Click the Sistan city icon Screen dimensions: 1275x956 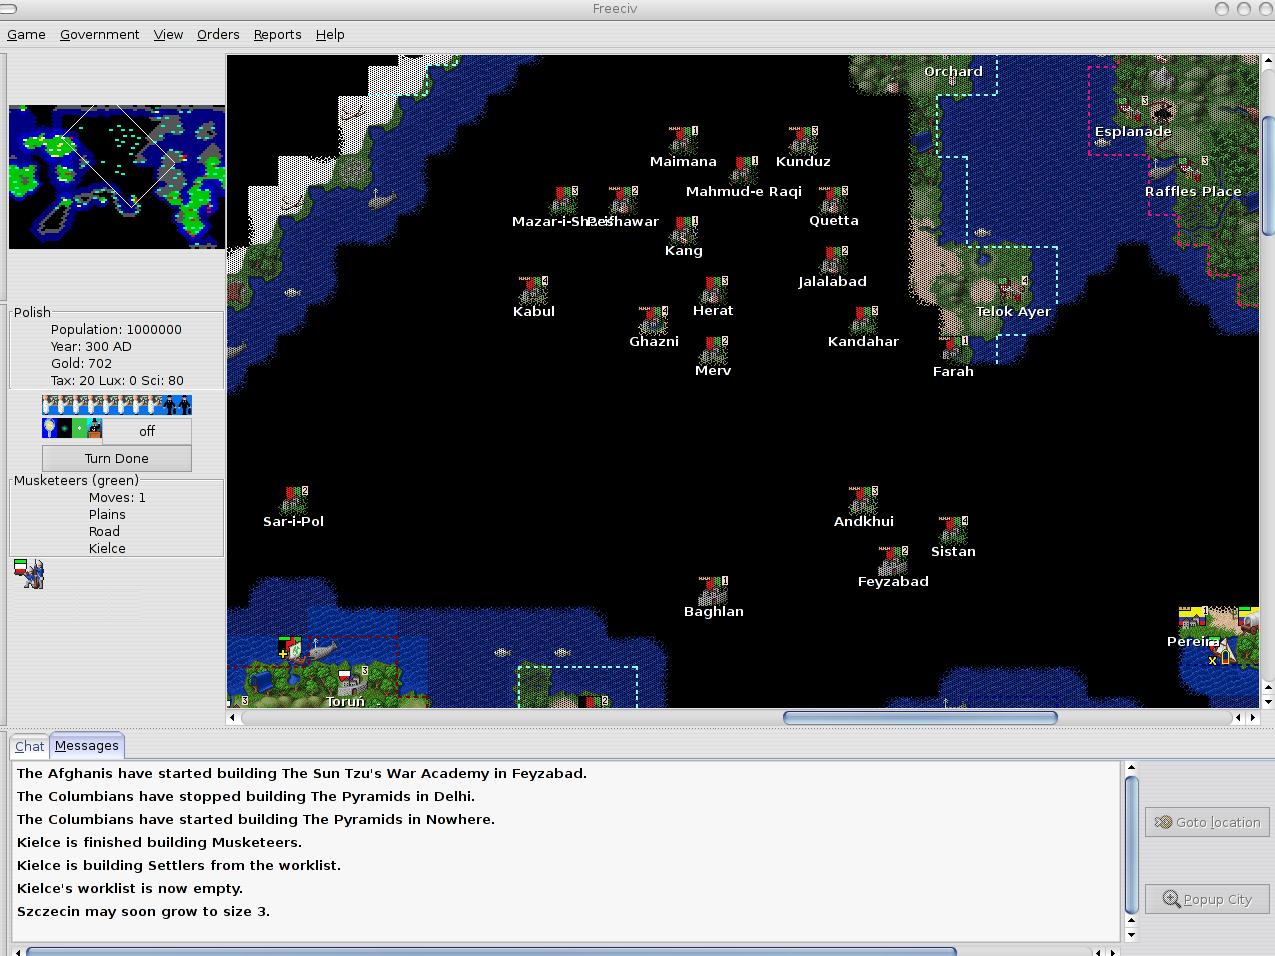tap(953, 530)
